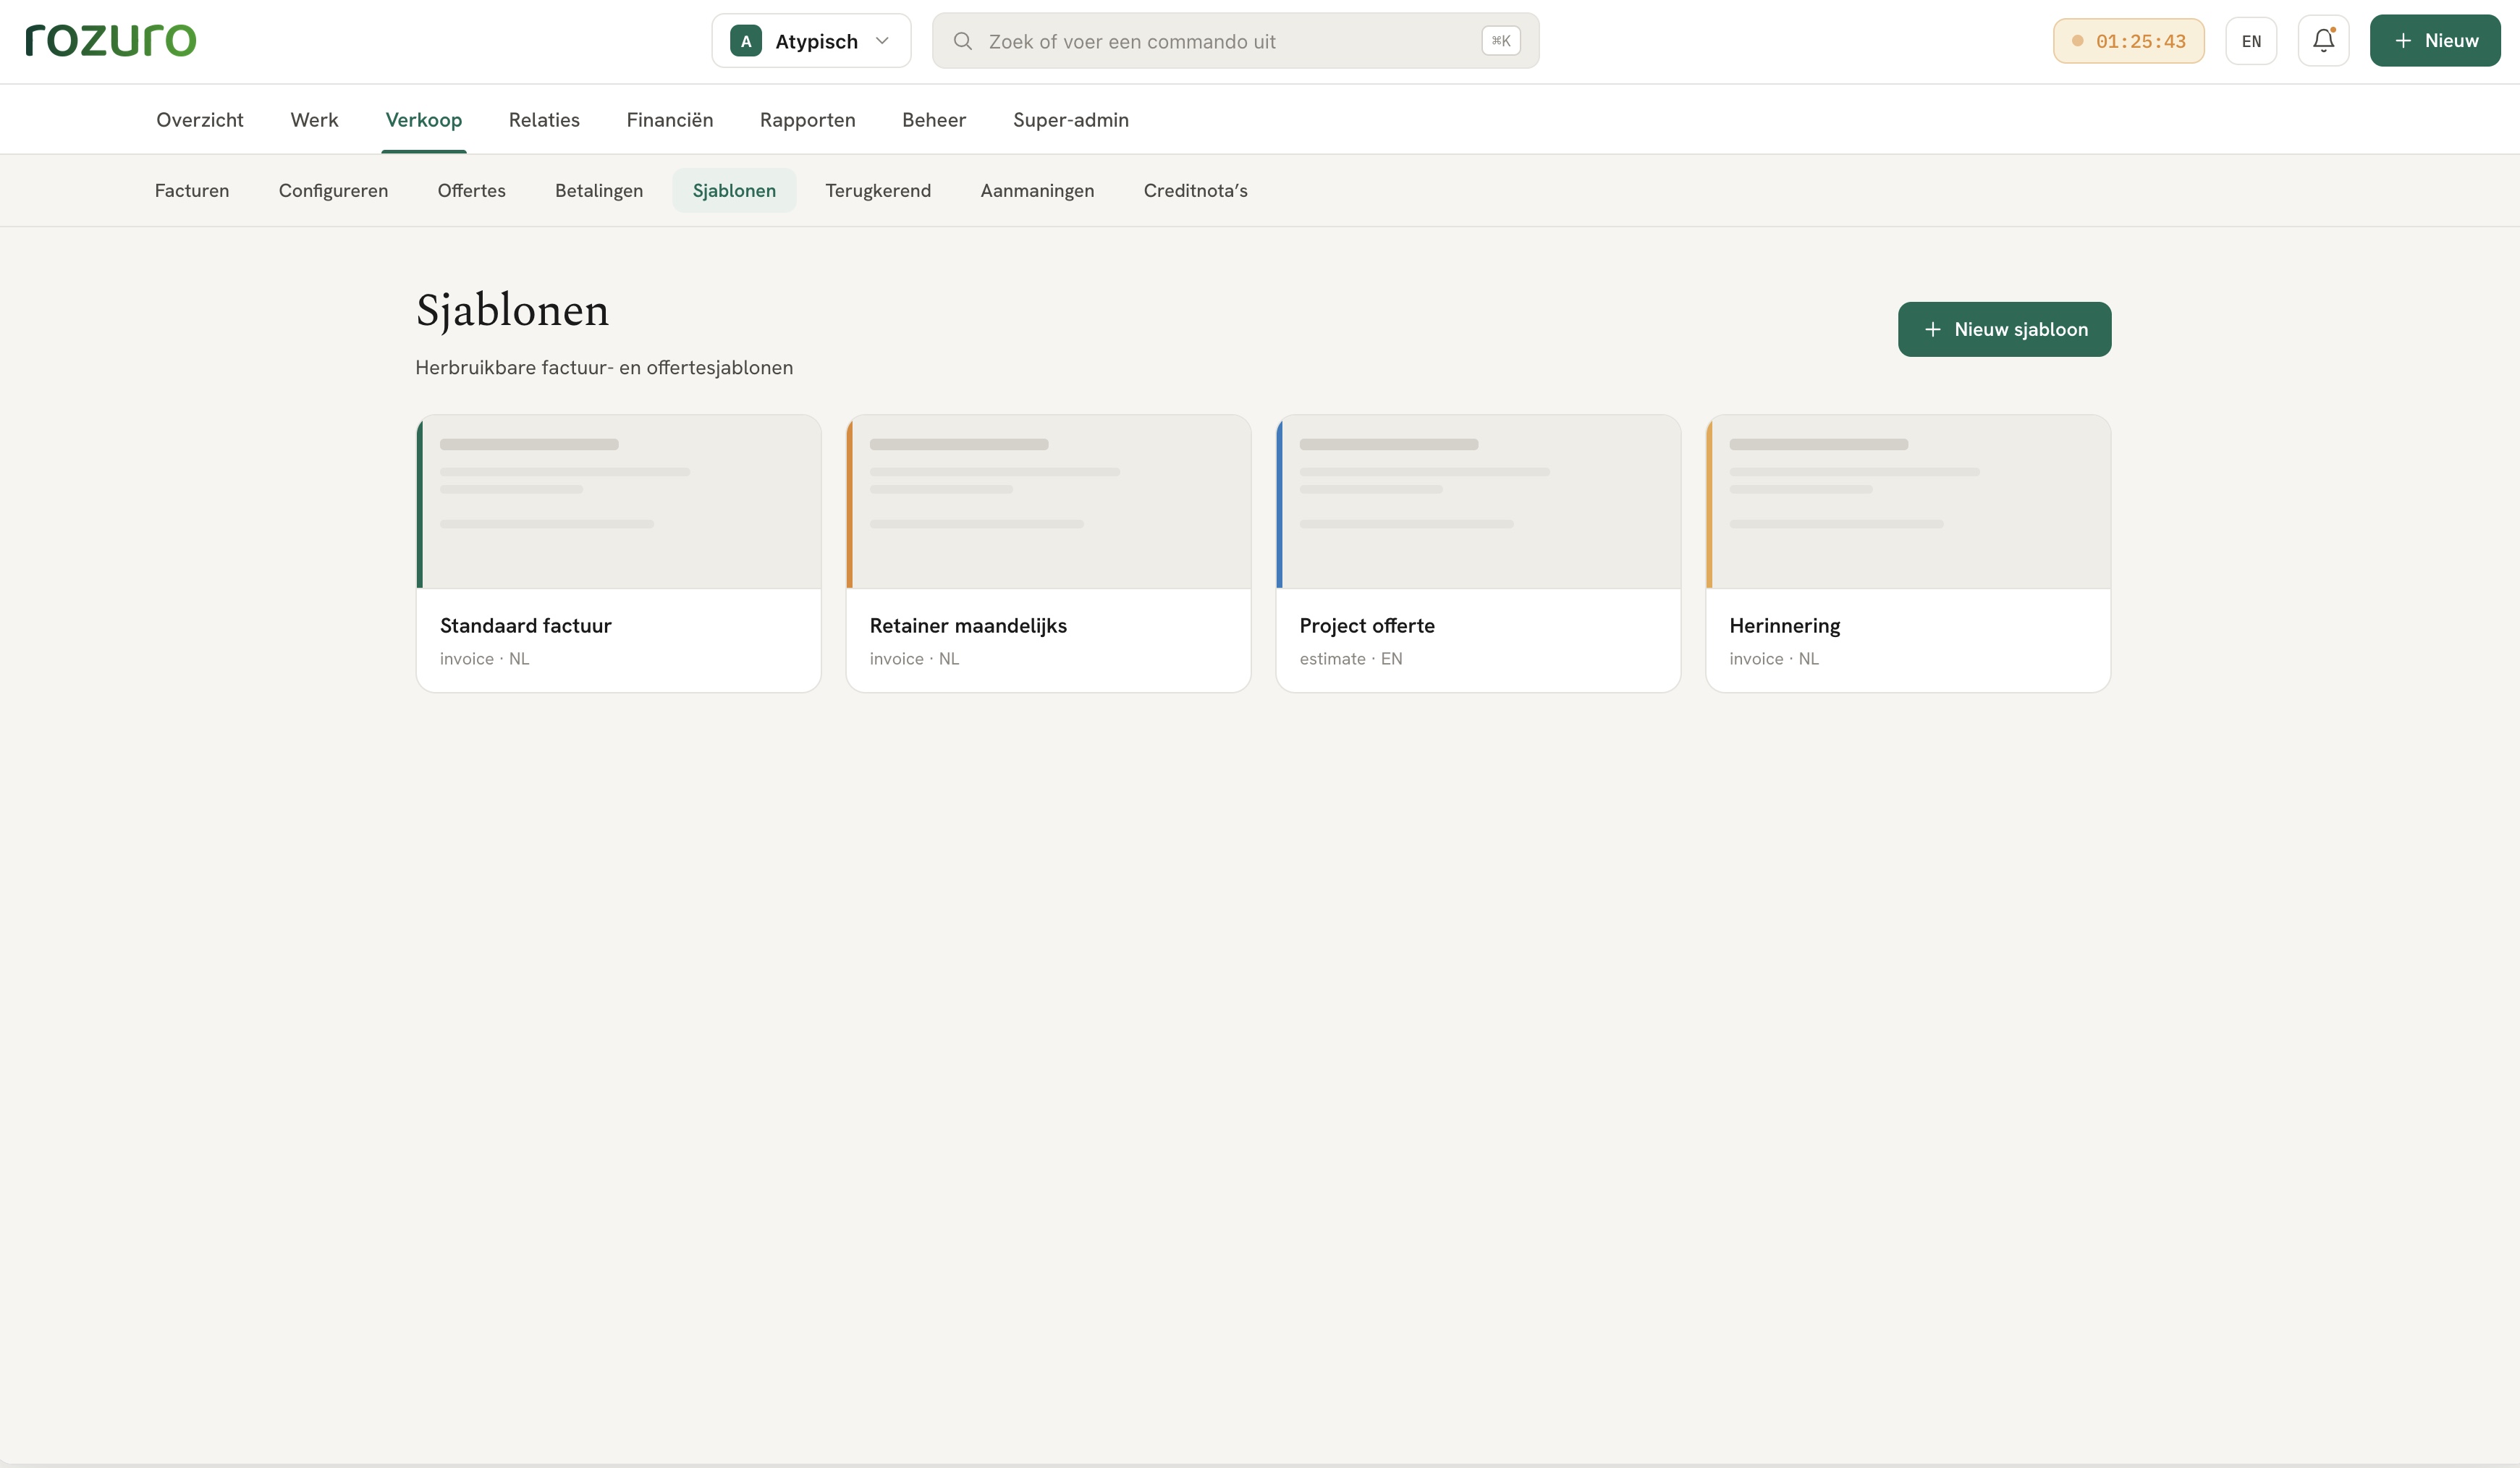The height and width of the screenshot is (1468, 2520).
Task: Open the Relaties menu
Action: point(544,120)
